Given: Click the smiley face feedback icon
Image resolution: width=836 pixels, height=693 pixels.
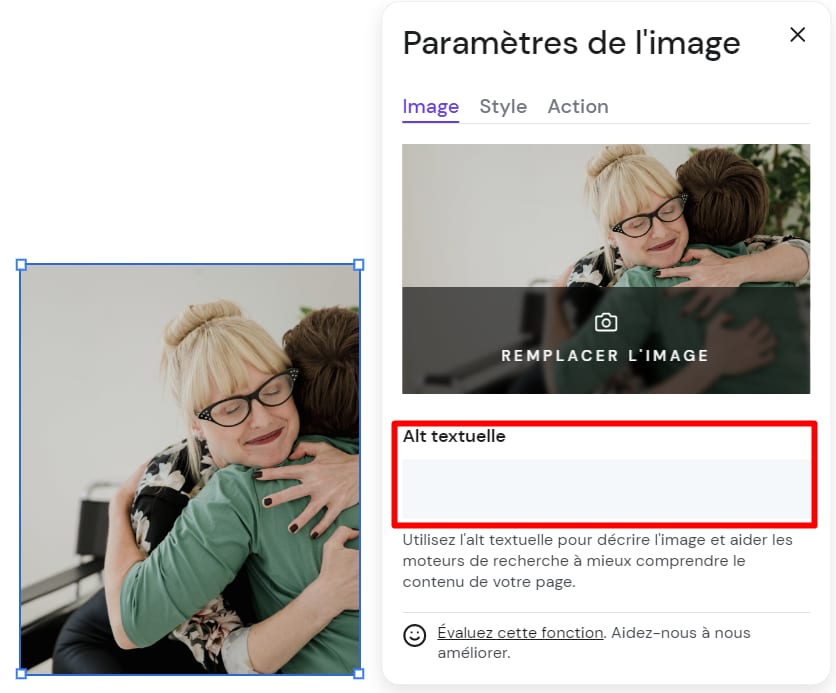Looking at the screenshot, I should tap(414, 635).
